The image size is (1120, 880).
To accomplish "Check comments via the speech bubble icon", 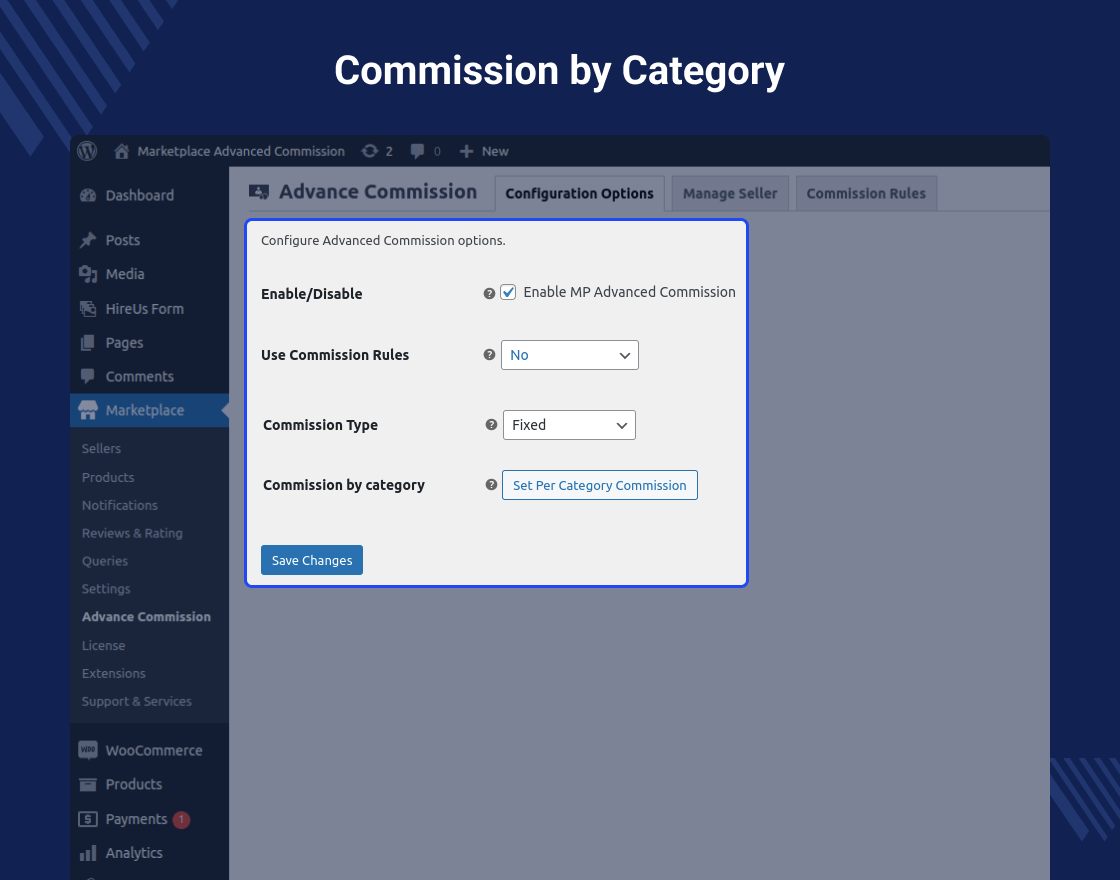I will (x=418, y=151).
